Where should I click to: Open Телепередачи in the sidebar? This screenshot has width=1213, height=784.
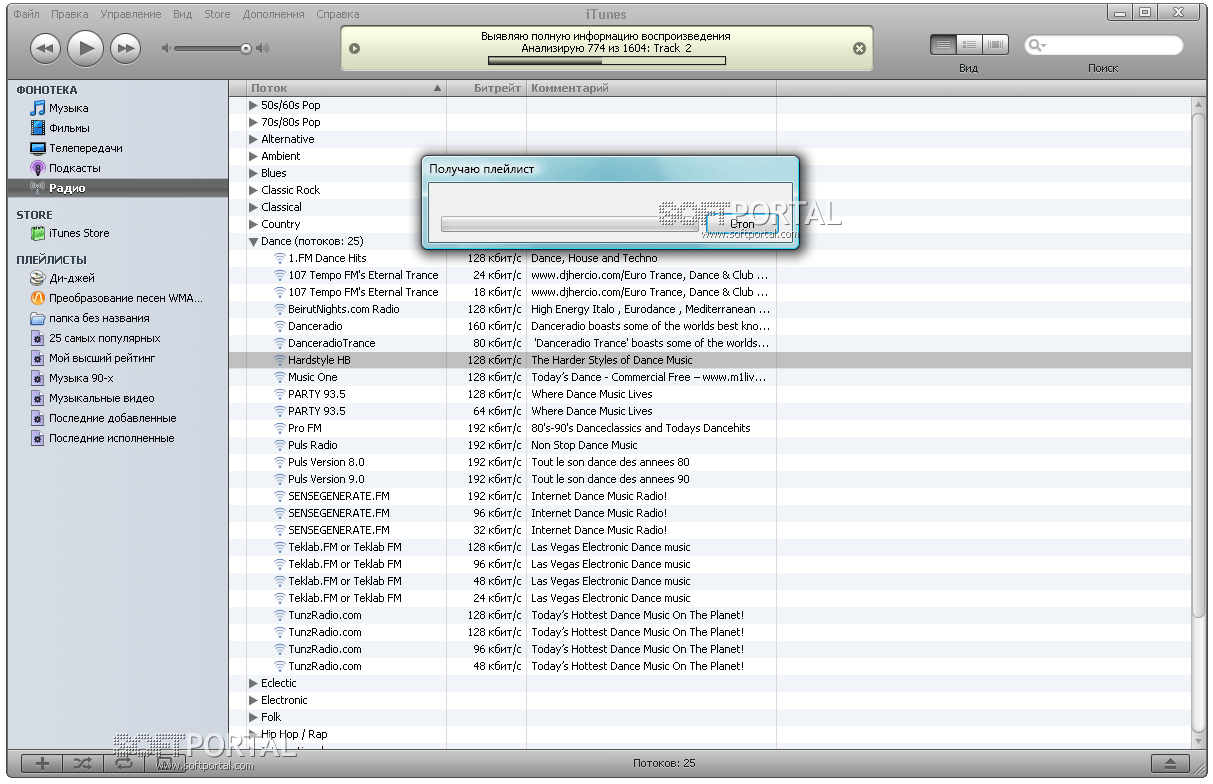click(x=86, y=148)
